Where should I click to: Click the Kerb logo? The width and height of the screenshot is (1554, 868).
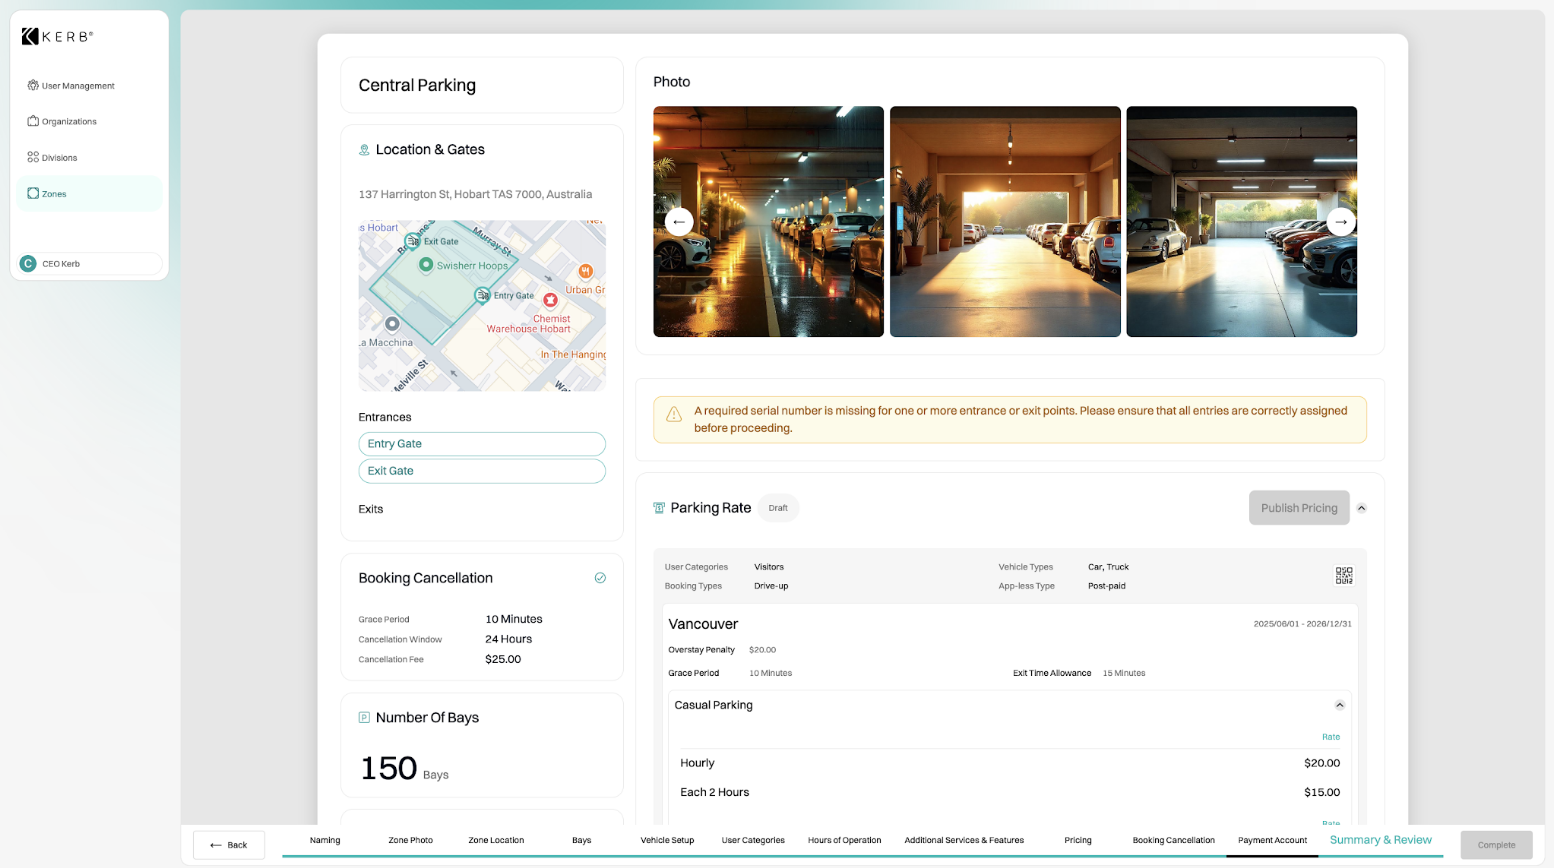tap(57, 37)
